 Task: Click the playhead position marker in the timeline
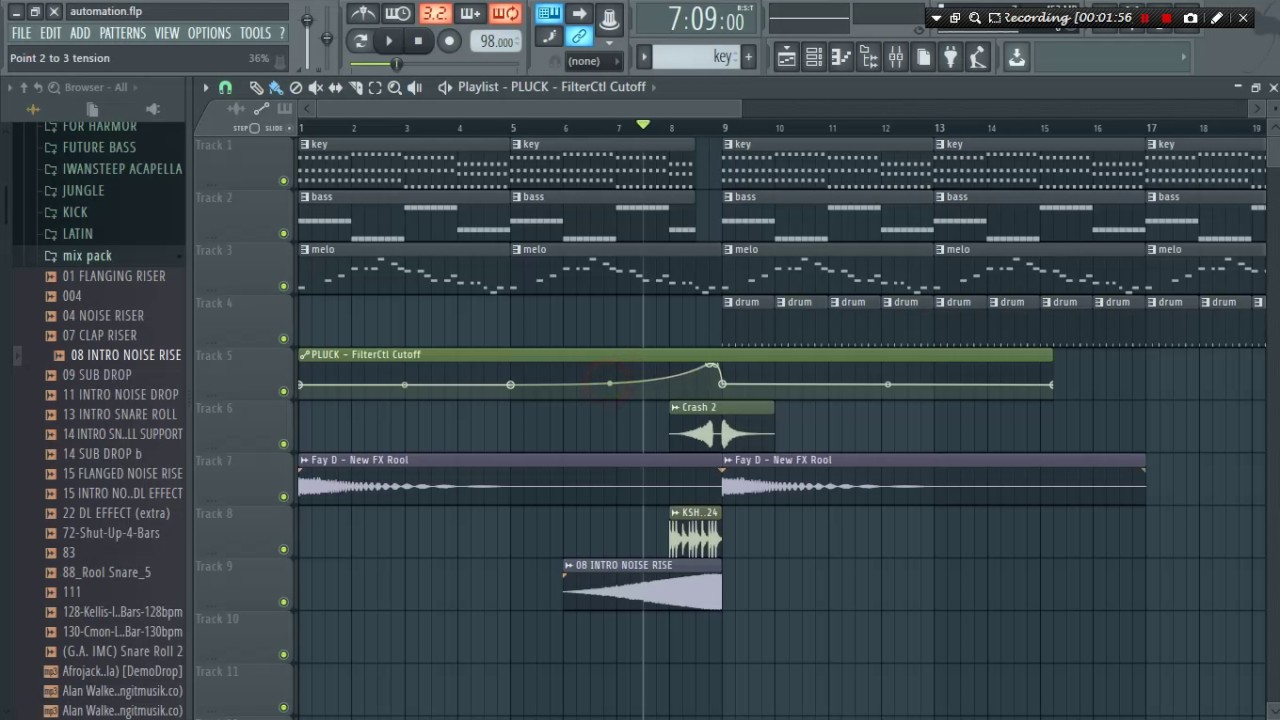point(643,125)
